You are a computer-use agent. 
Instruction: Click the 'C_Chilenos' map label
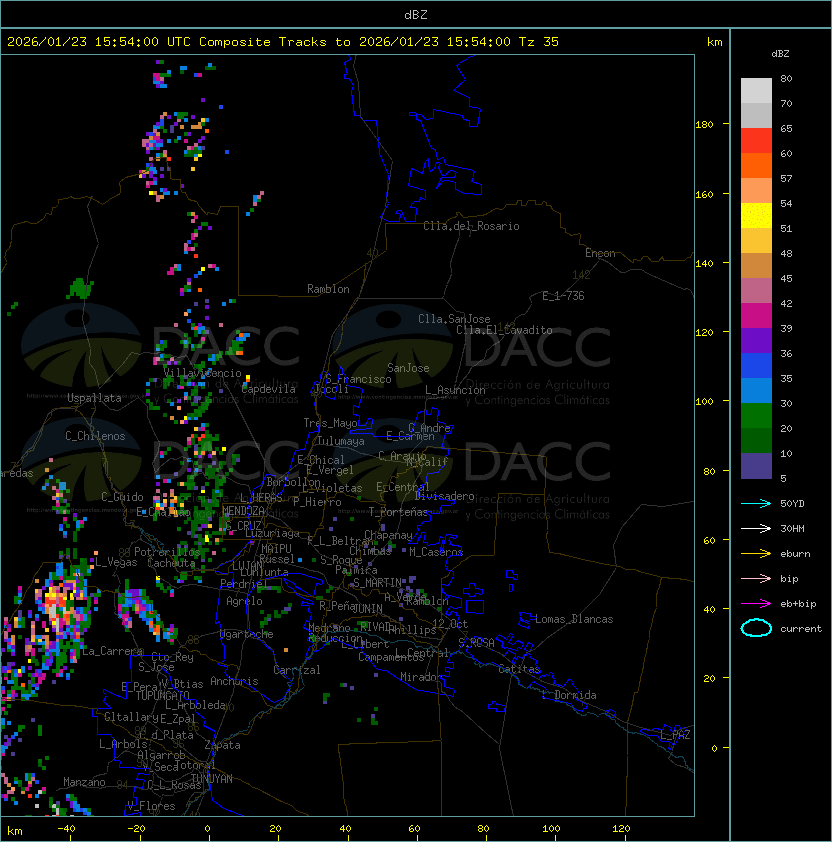(95, 436)
